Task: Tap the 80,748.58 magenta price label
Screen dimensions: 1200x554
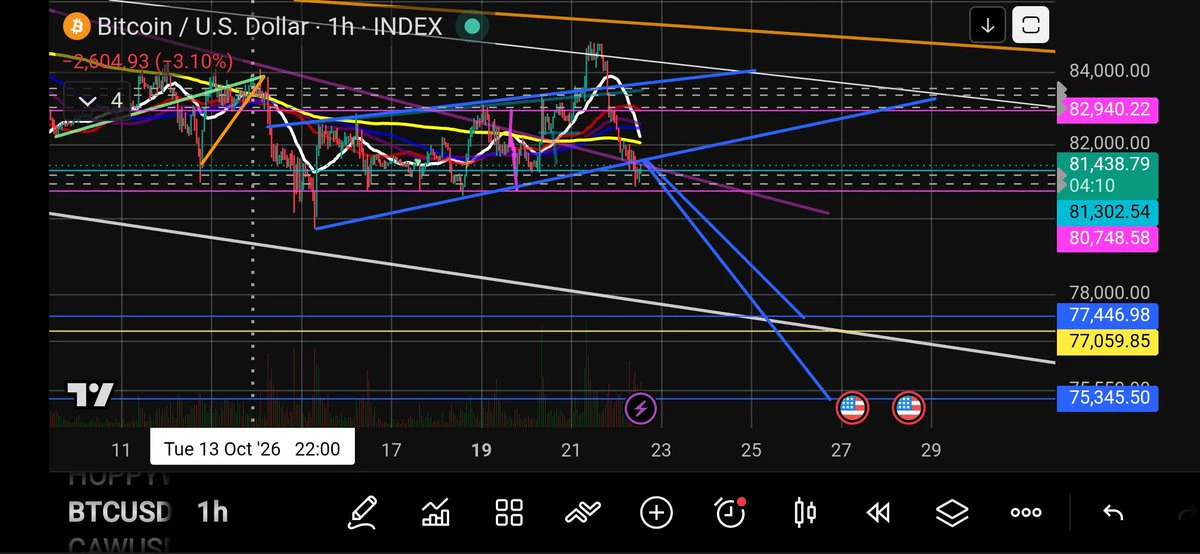Action: [1108, 238]
